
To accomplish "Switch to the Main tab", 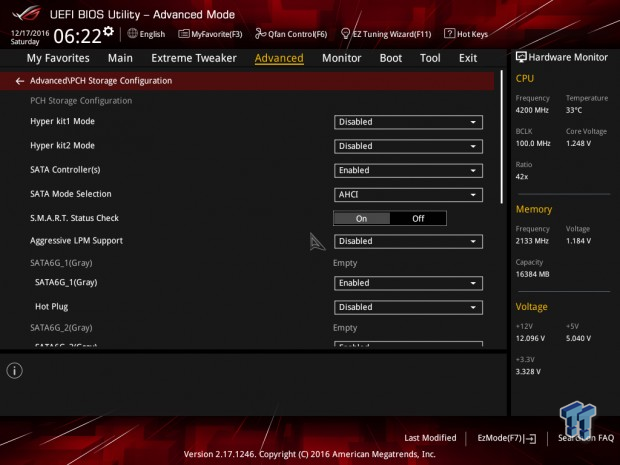I will pos(120,58).
